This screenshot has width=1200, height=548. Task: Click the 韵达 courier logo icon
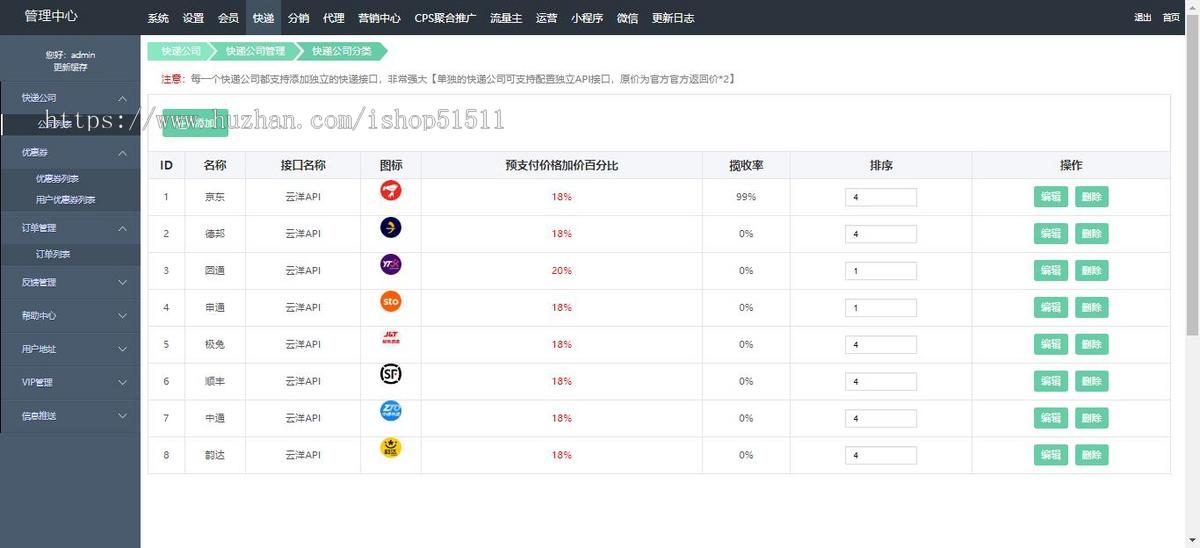(391, 449)
